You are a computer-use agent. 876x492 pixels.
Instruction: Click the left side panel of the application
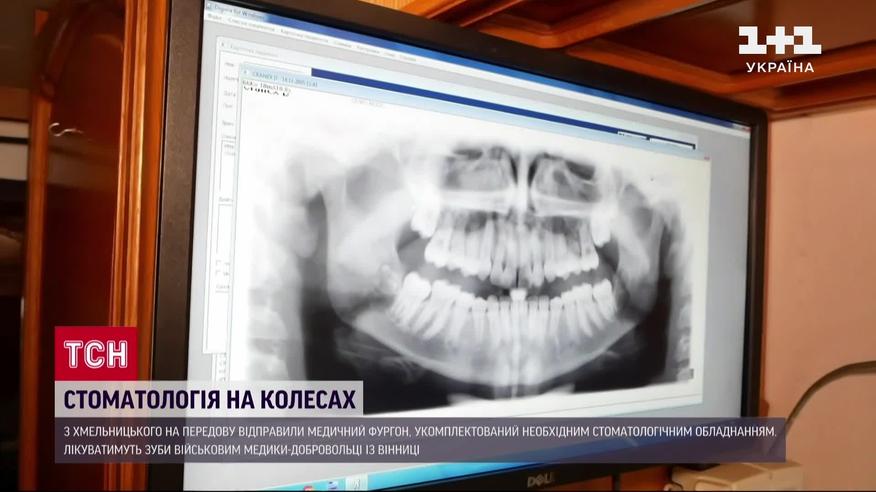tap(227, 200)
